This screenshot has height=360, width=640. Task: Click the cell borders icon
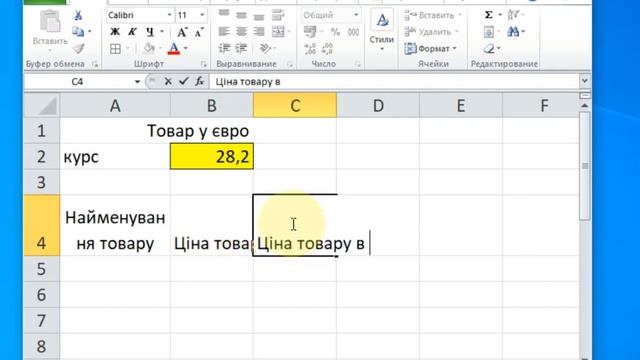coord(116,49)
